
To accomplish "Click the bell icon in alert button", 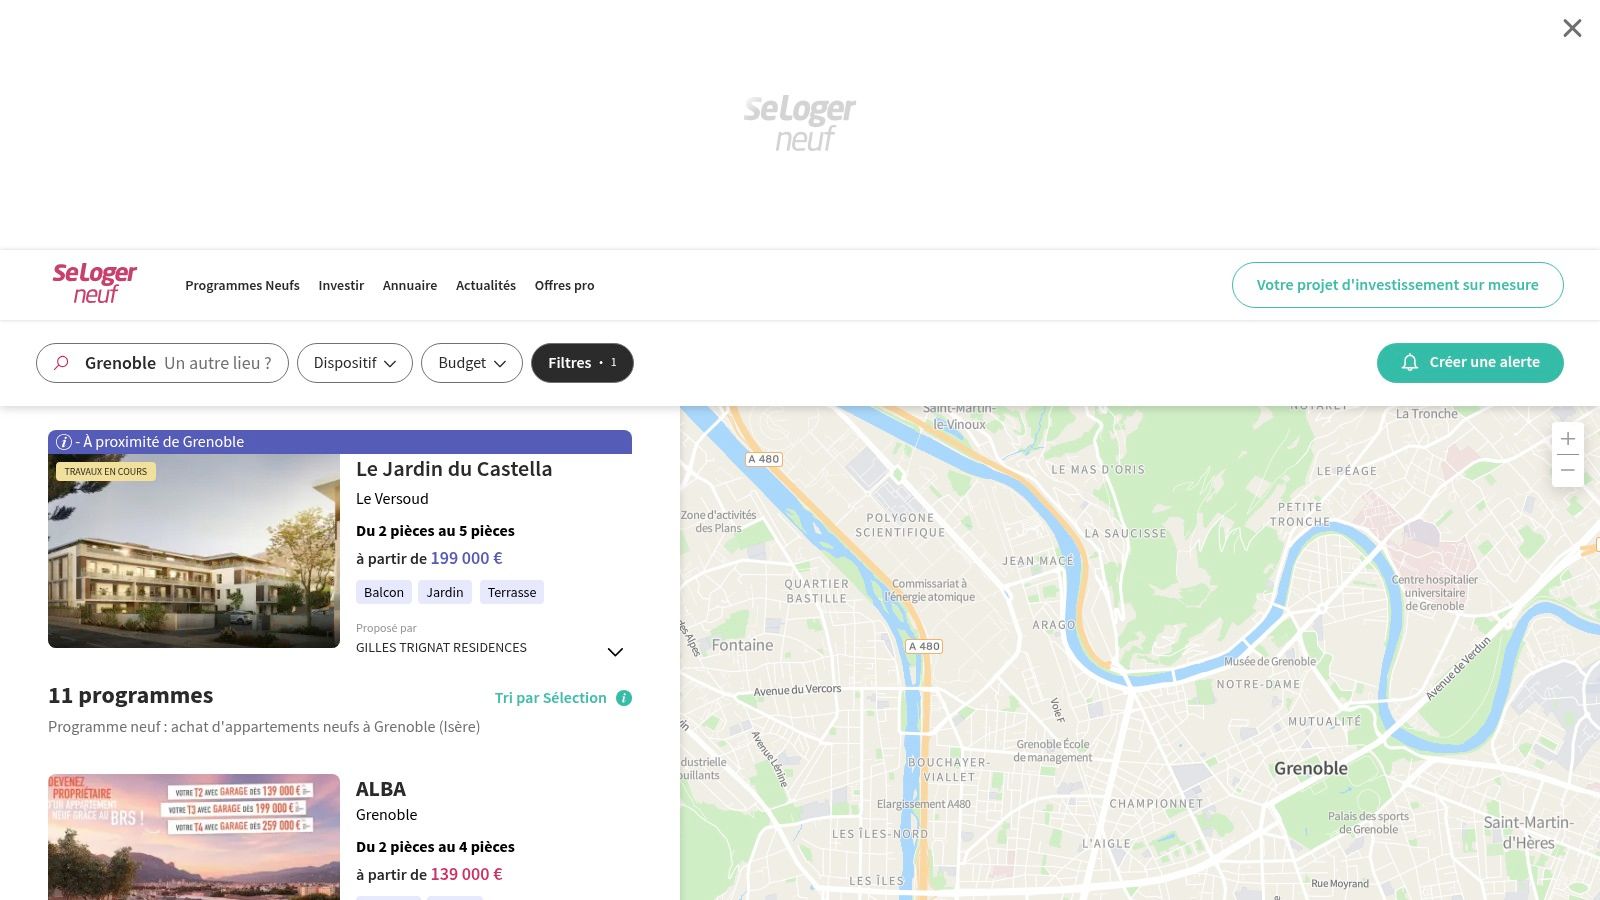I will (x=1410, y=363).
